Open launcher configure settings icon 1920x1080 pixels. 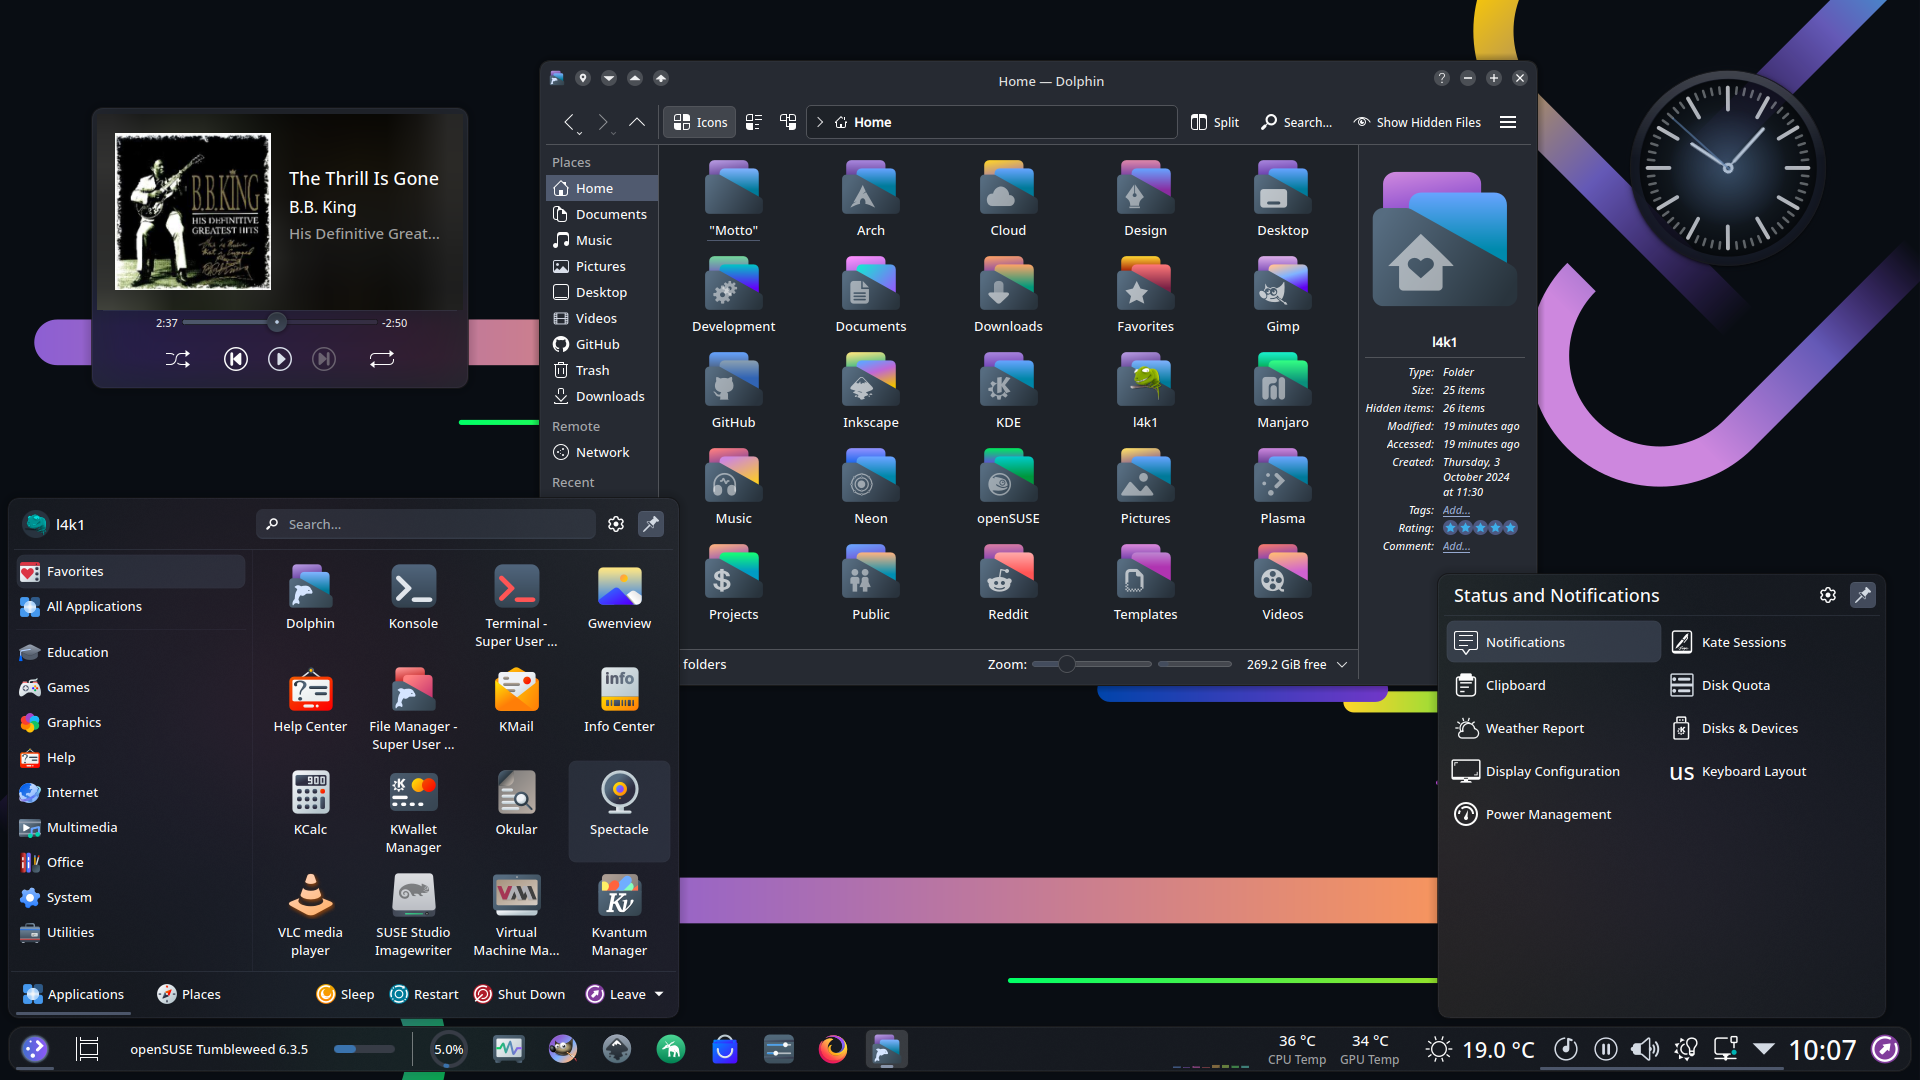pyautogui.click(x=616, y=524)
